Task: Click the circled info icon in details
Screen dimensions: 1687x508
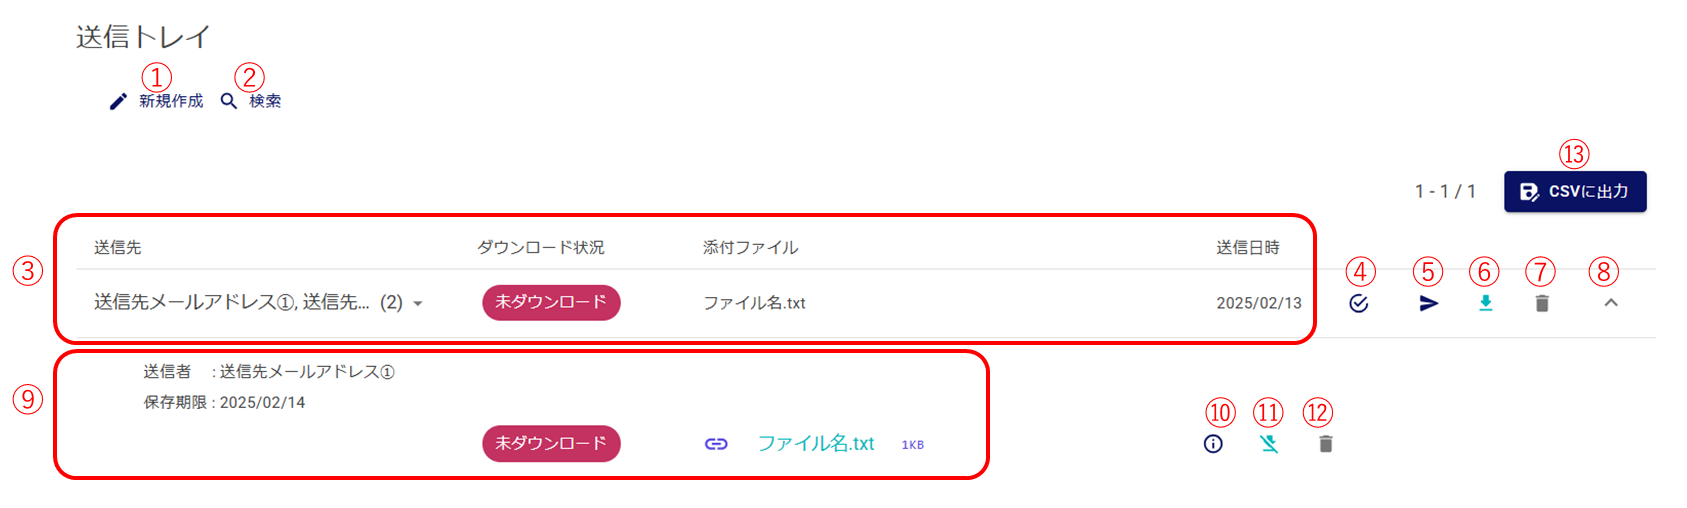Action: (x=1213, y=444)
